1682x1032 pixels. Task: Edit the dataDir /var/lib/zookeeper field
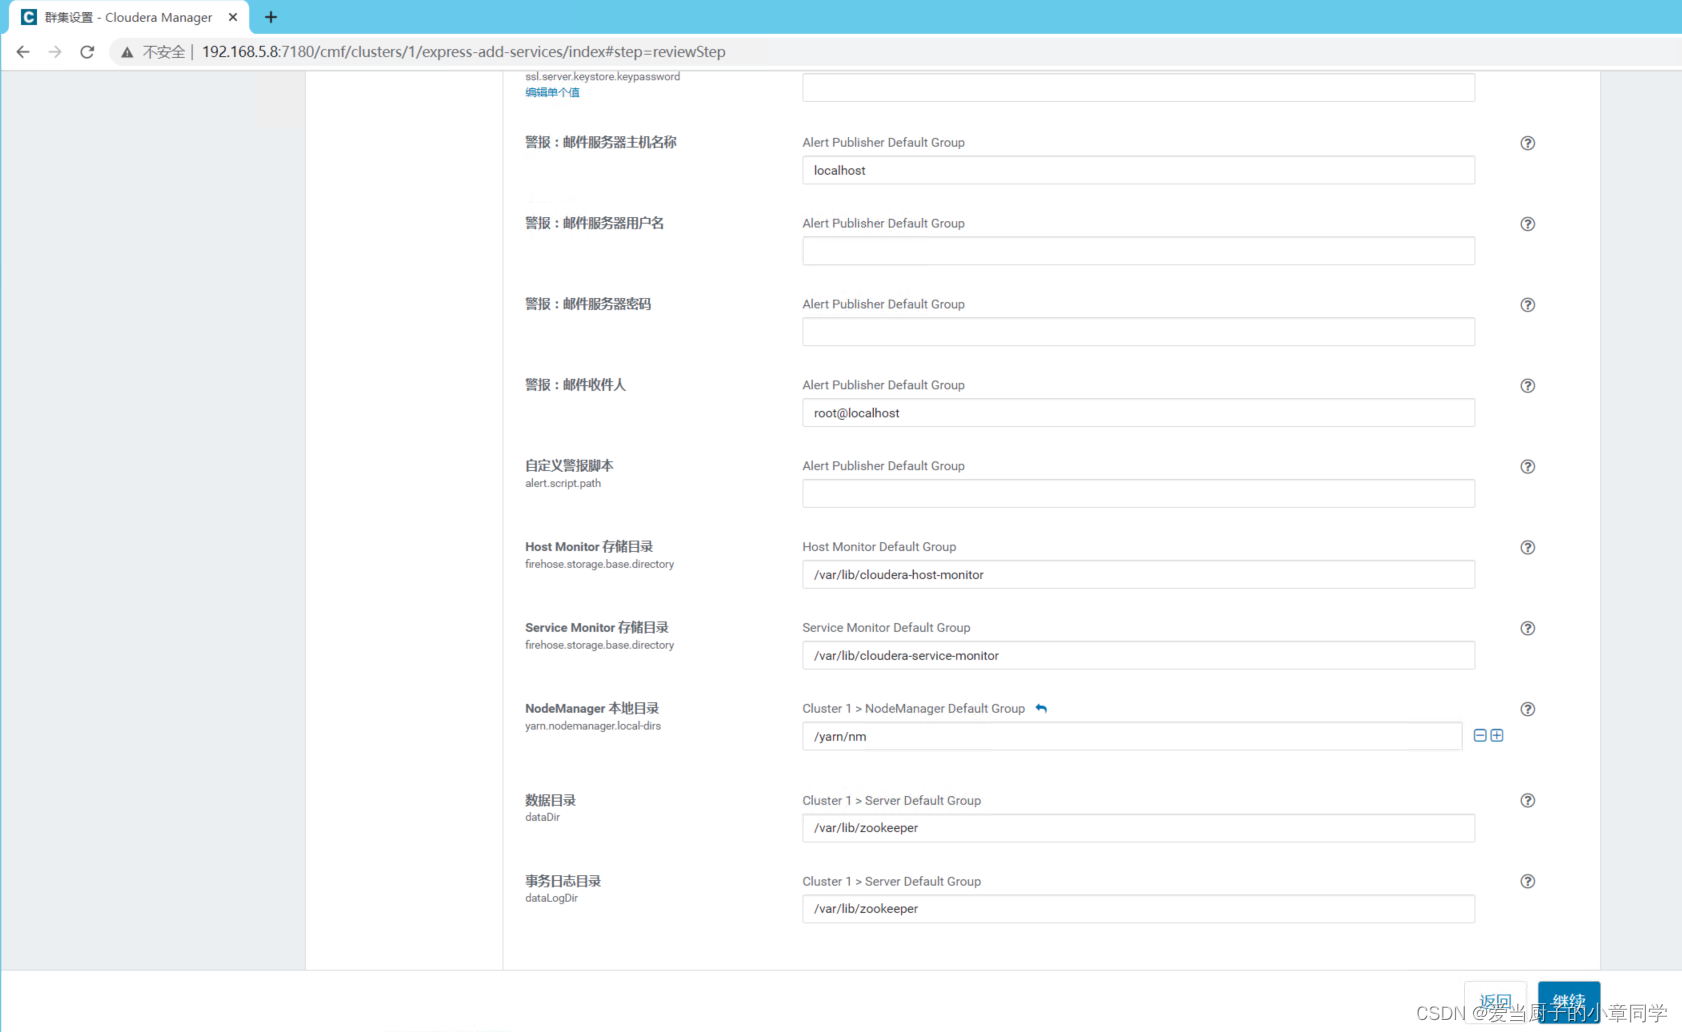[x=1138, y=828]
